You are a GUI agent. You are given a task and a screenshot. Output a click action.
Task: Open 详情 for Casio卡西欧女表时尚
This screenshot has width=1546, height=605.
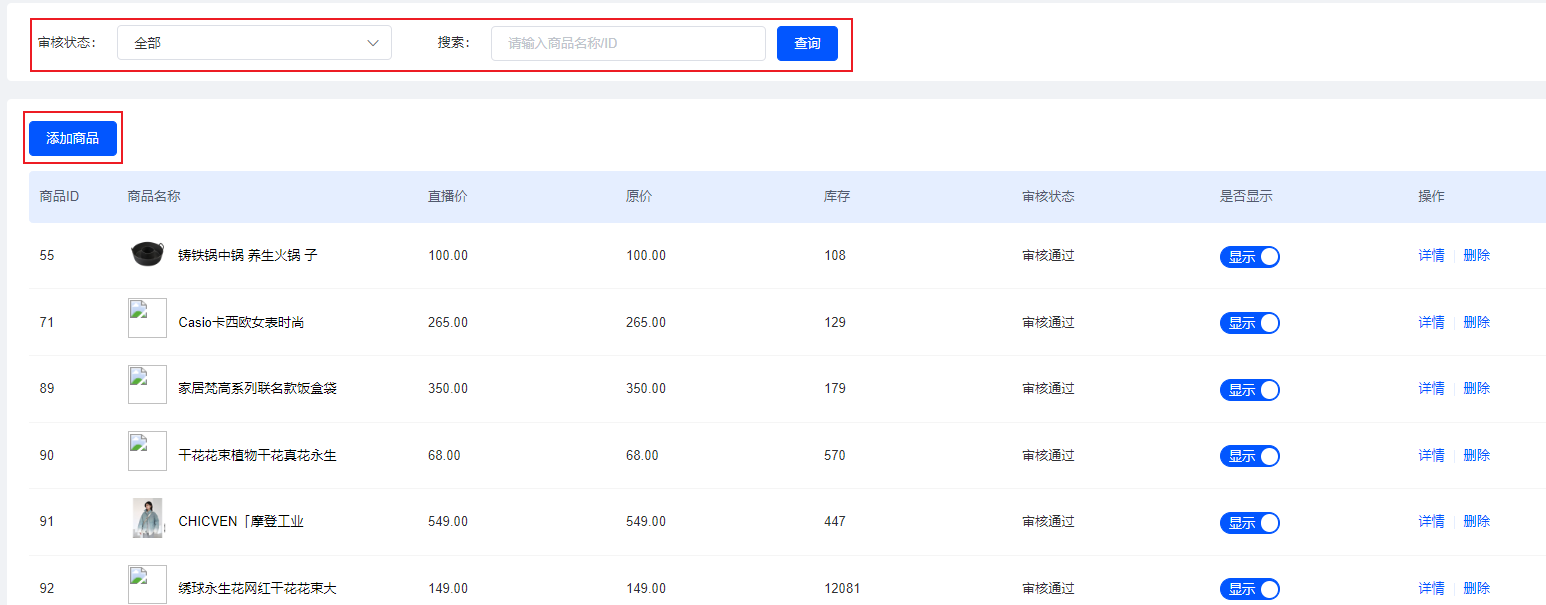tap(1431, 322)
